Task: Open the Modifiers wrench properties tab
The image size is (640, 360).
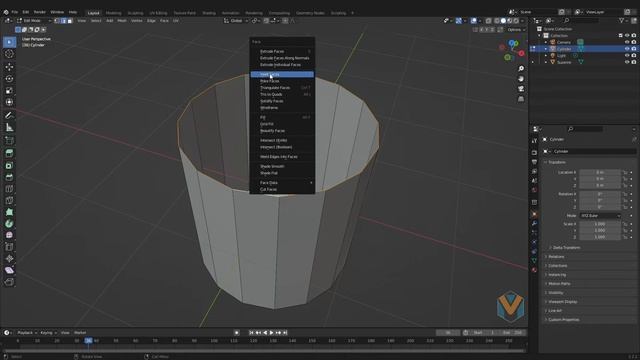Action: 534,224
